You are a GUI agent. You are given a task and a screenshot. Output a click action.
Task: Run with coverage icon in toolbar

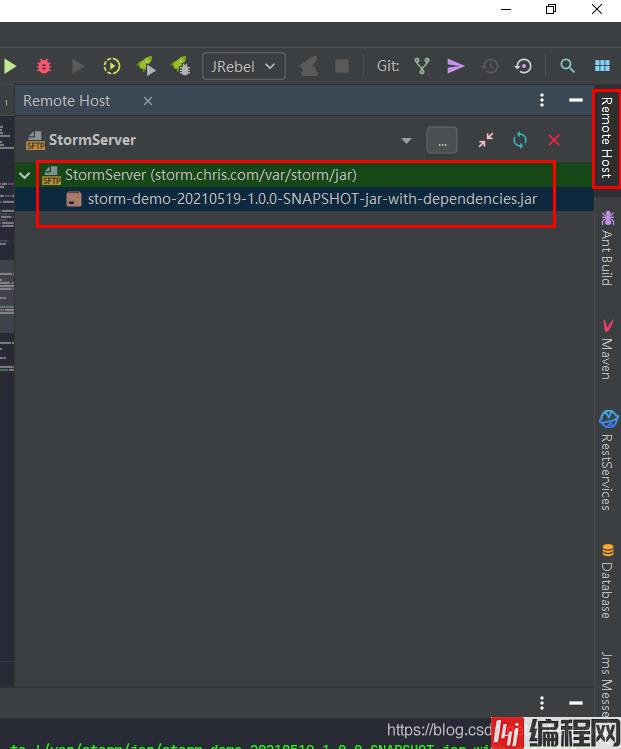coord(112,66)
